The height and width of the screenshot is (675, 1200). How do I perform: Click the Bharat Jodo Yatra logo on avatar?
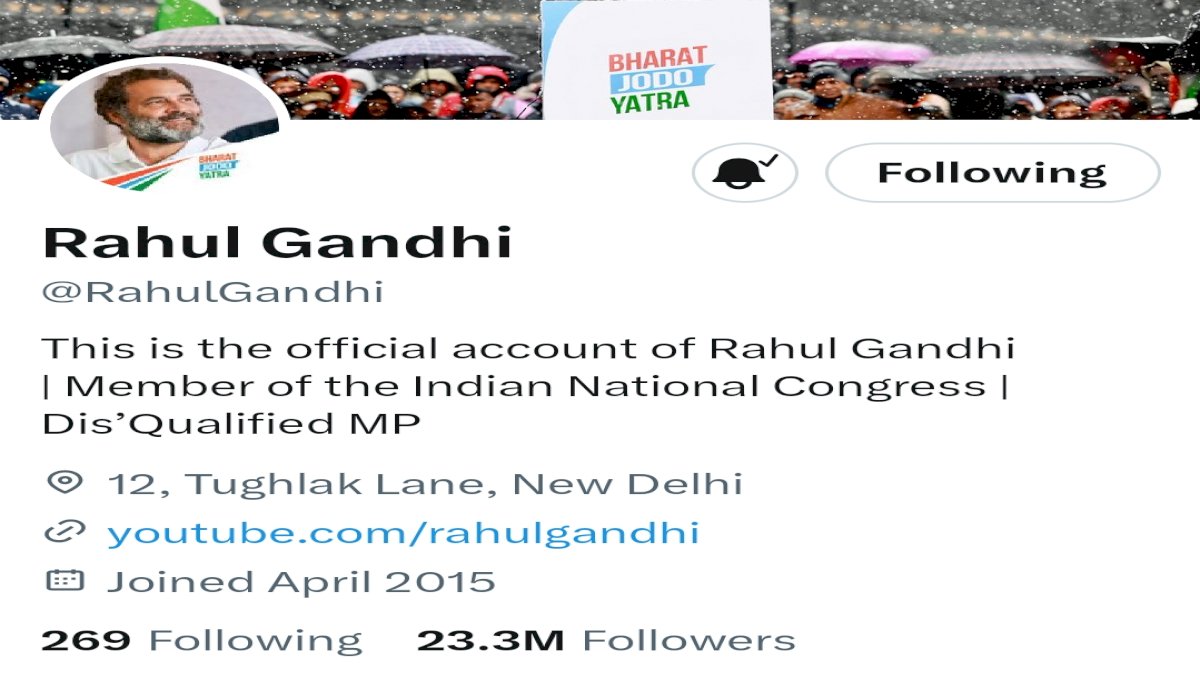coord(218,165)
